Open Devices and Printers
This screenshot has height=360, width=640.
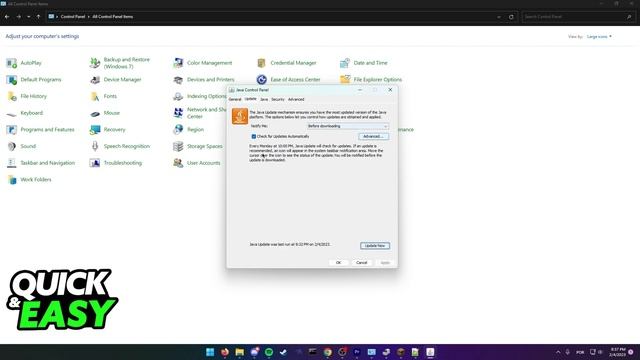click(x=204, y=80)
